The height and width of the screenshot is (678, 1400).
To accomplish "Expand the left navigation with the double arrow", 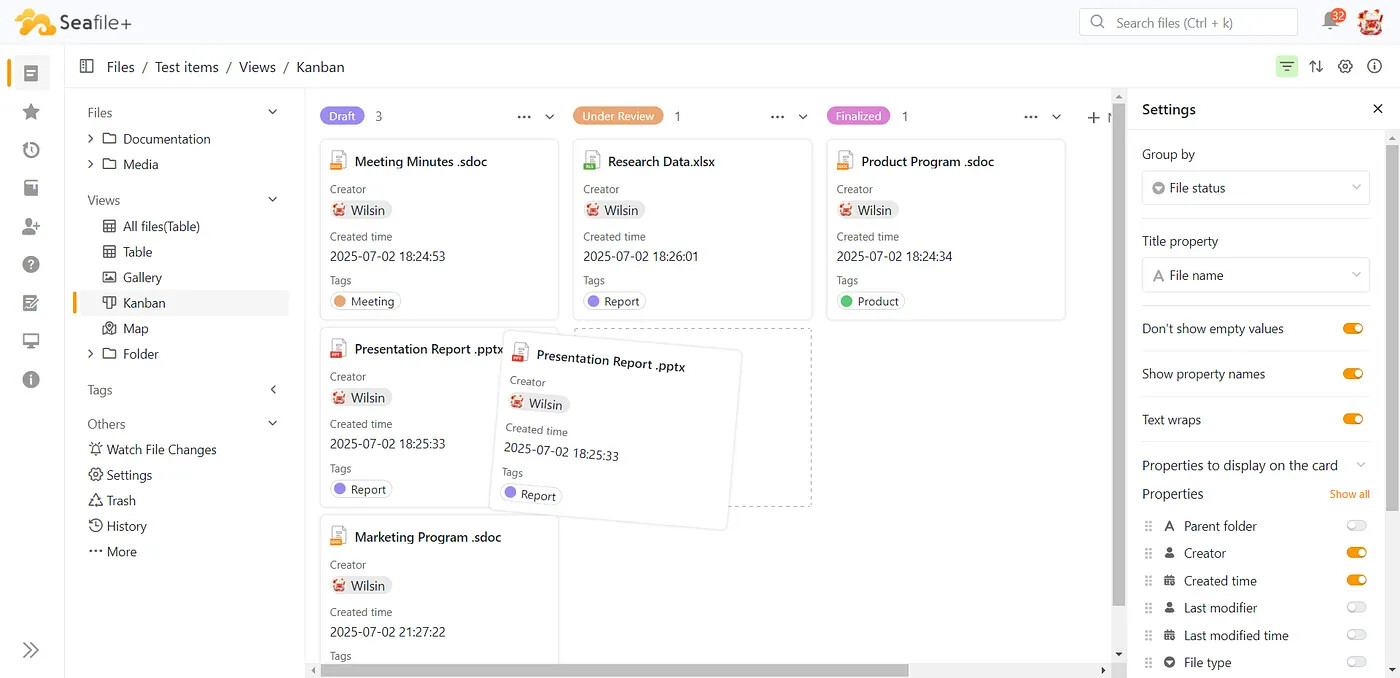I will pos(31,650).
